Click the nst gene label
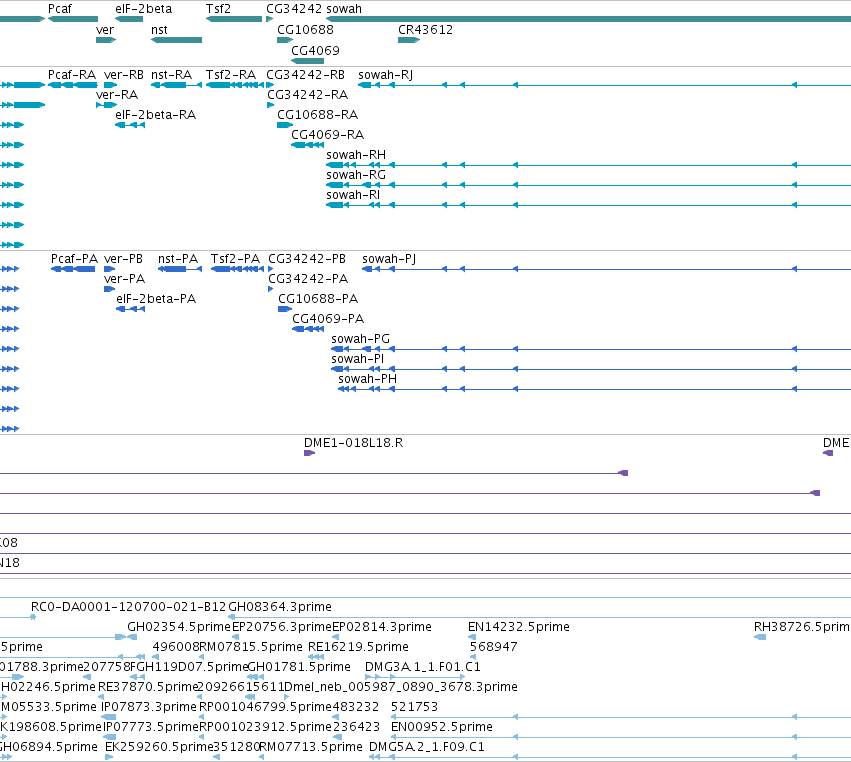 159,30
